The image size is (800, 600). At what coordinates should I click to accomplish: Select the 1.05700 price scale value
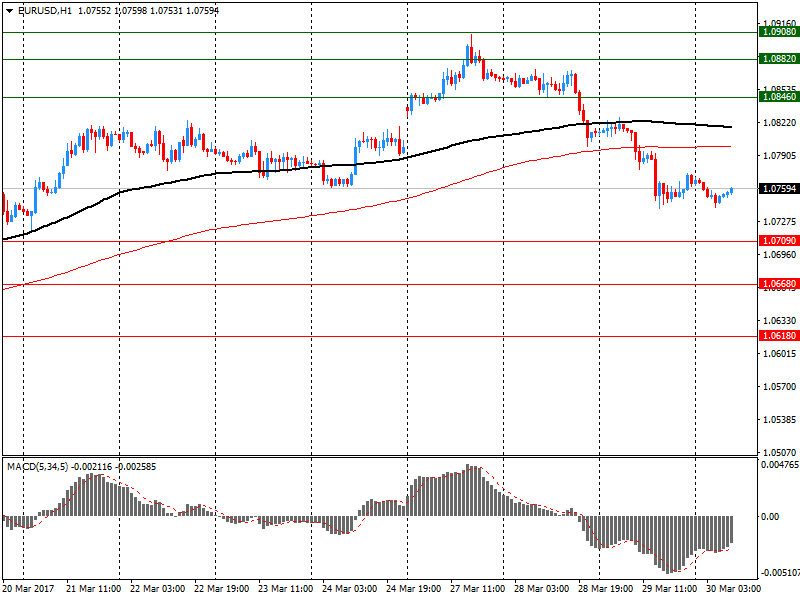pos(779,387)
